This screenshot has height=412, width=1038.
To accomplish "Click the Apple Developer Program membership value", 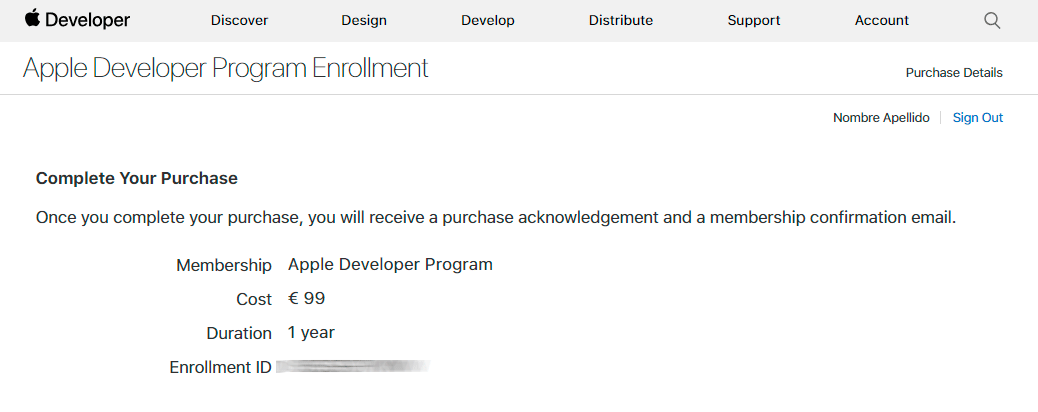I will point(390,265).
